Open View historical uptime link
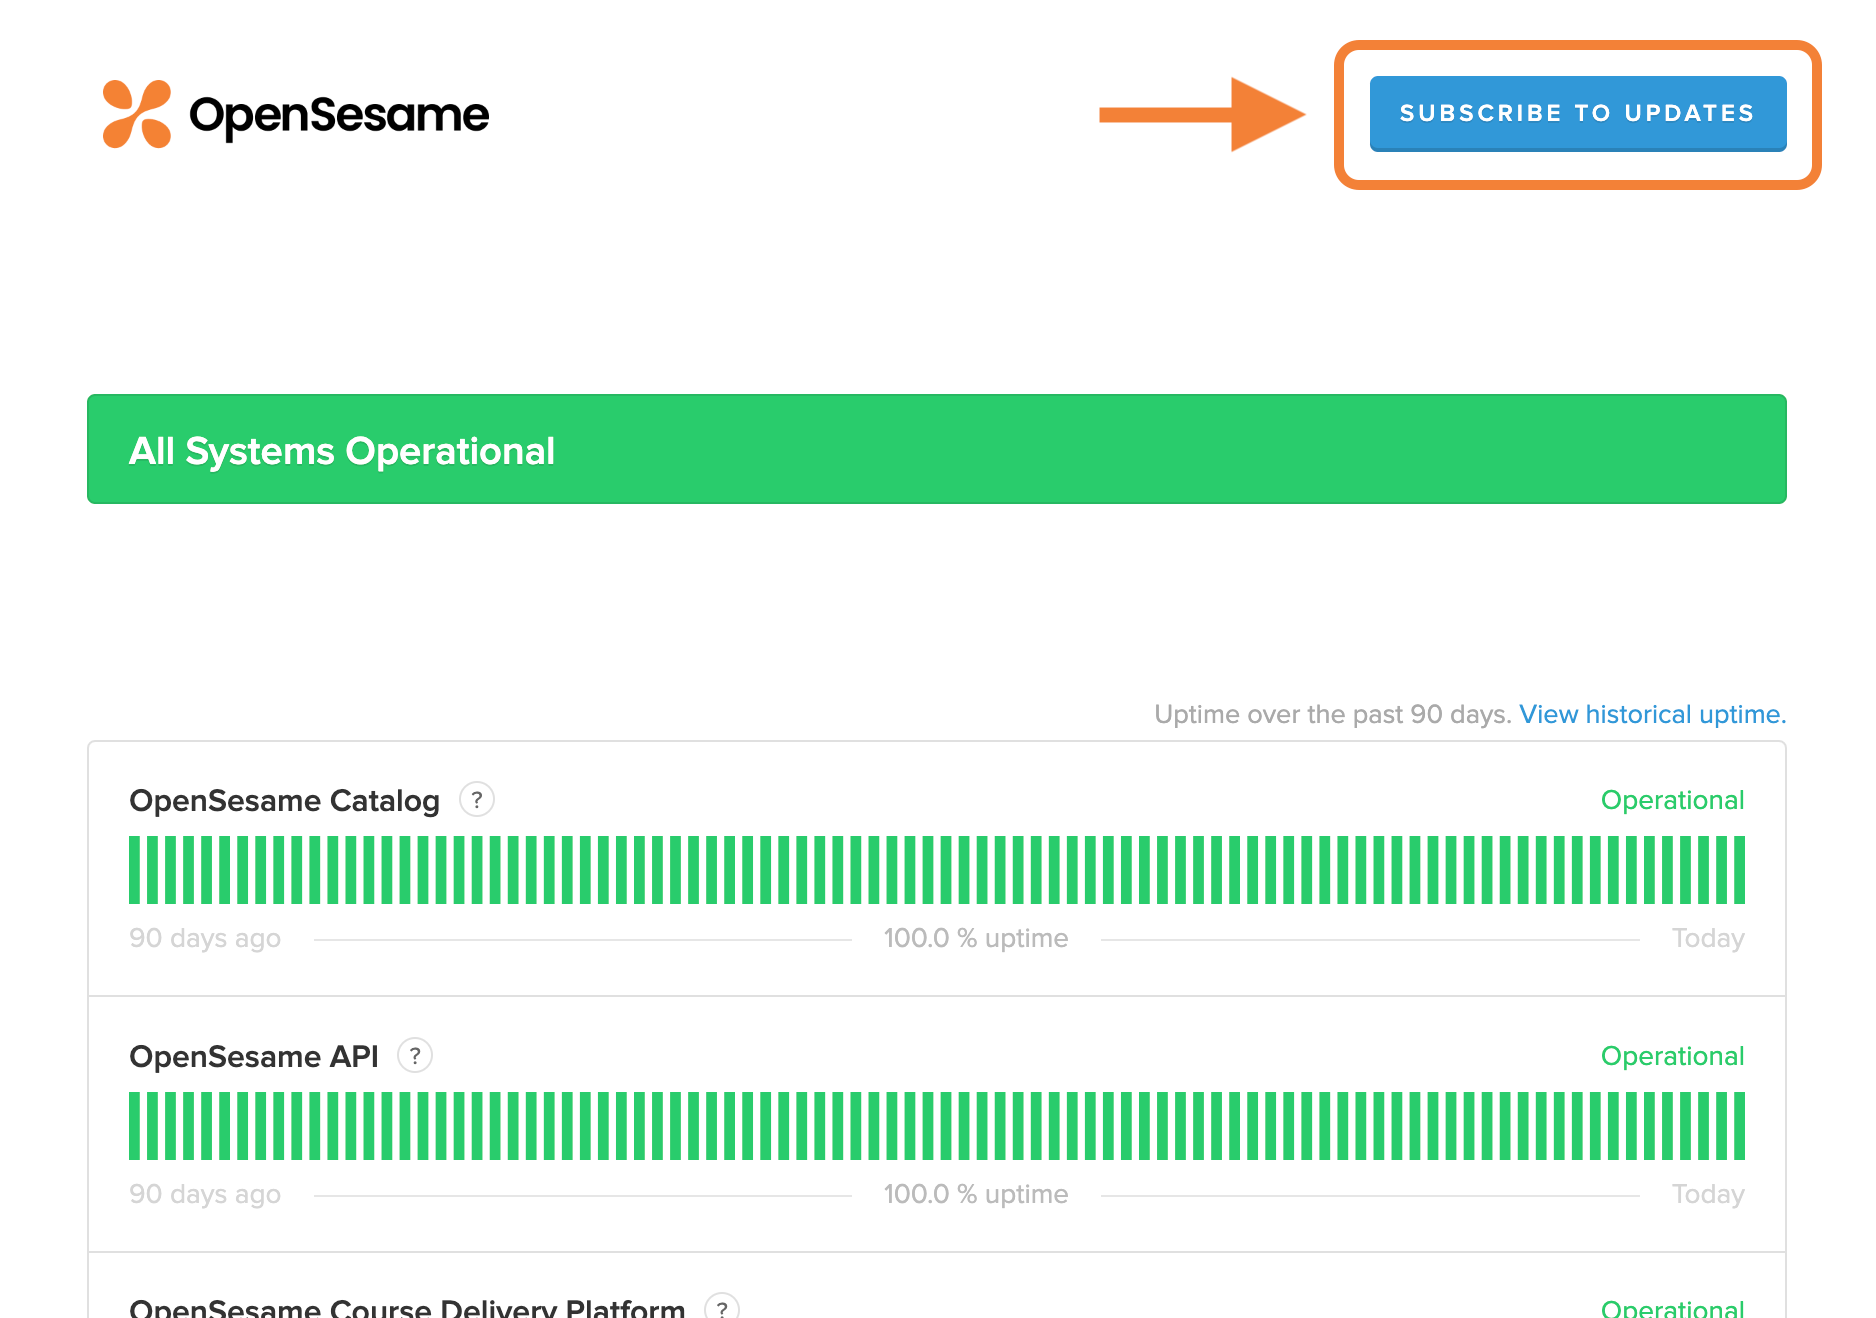1876x1318 pixels. pos(1652,714)
